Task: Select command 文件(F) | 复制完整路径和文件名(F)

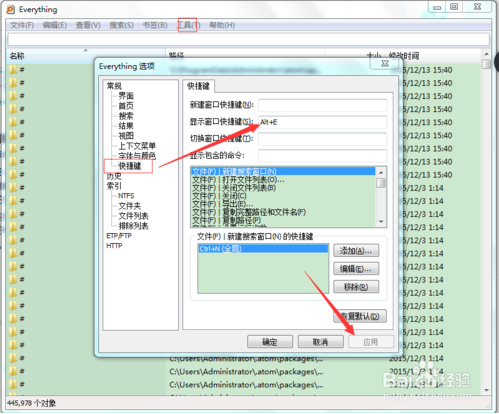Action: click(283, 212)
